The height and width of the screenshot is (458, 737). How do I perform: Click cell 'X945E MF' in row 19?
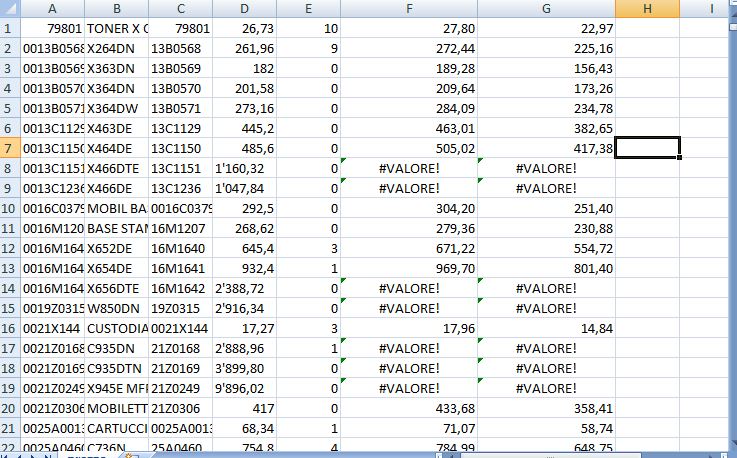[x=117, y=388]
